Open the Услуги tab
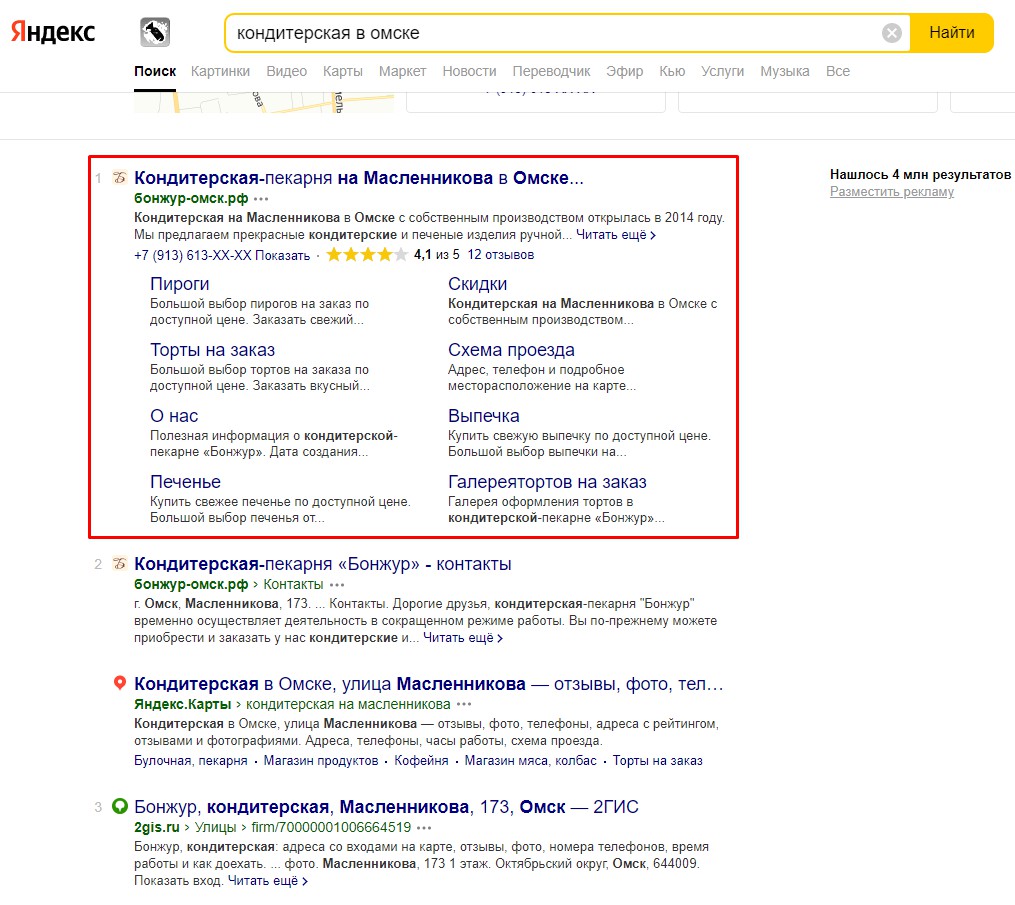 [722, 71]
